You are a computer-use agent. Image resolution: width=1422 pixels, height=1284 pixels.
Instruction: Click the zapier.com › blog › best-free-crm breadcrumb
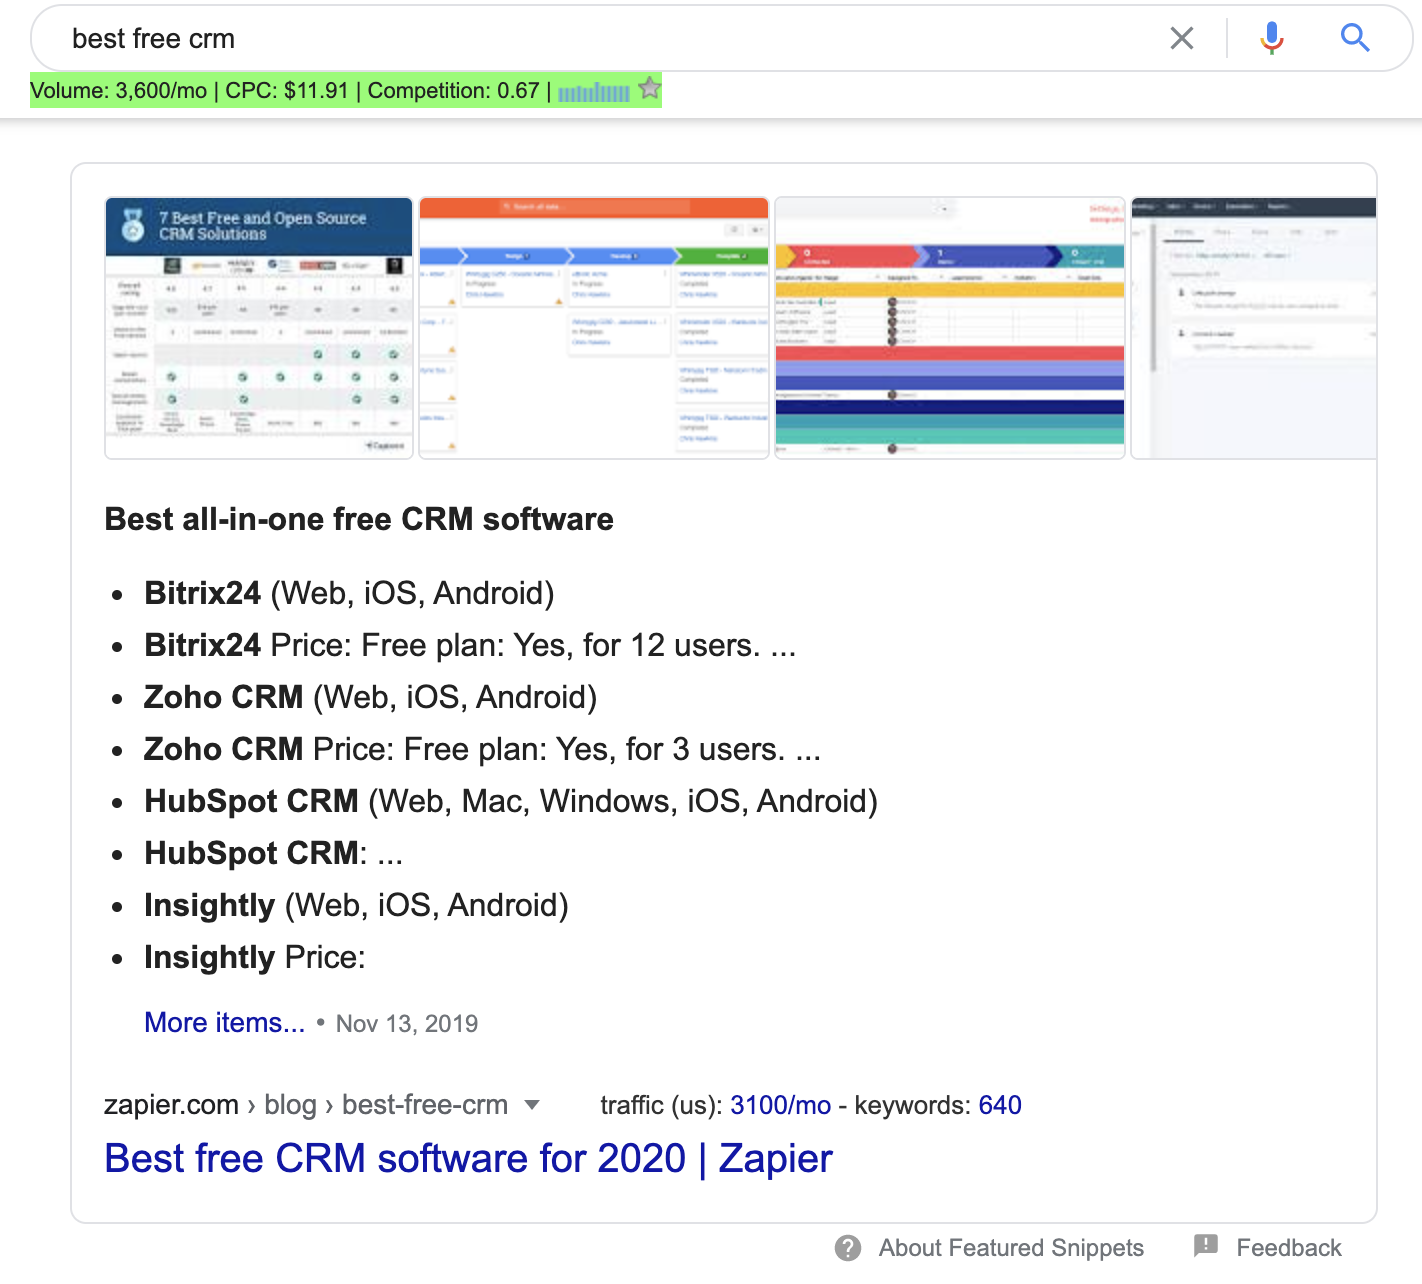point(306,1105)
